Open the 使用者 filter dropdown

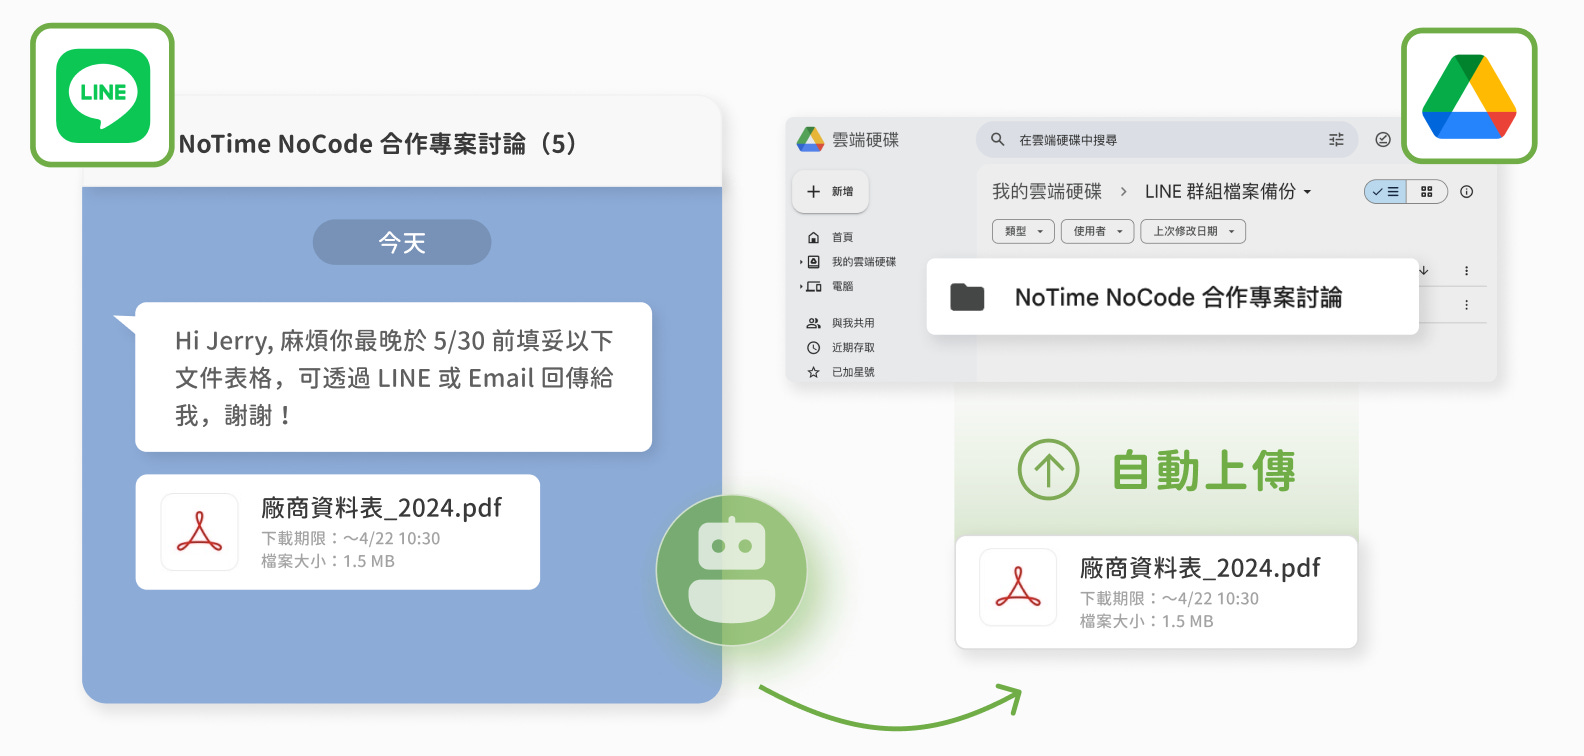(x=1098, y=231)
